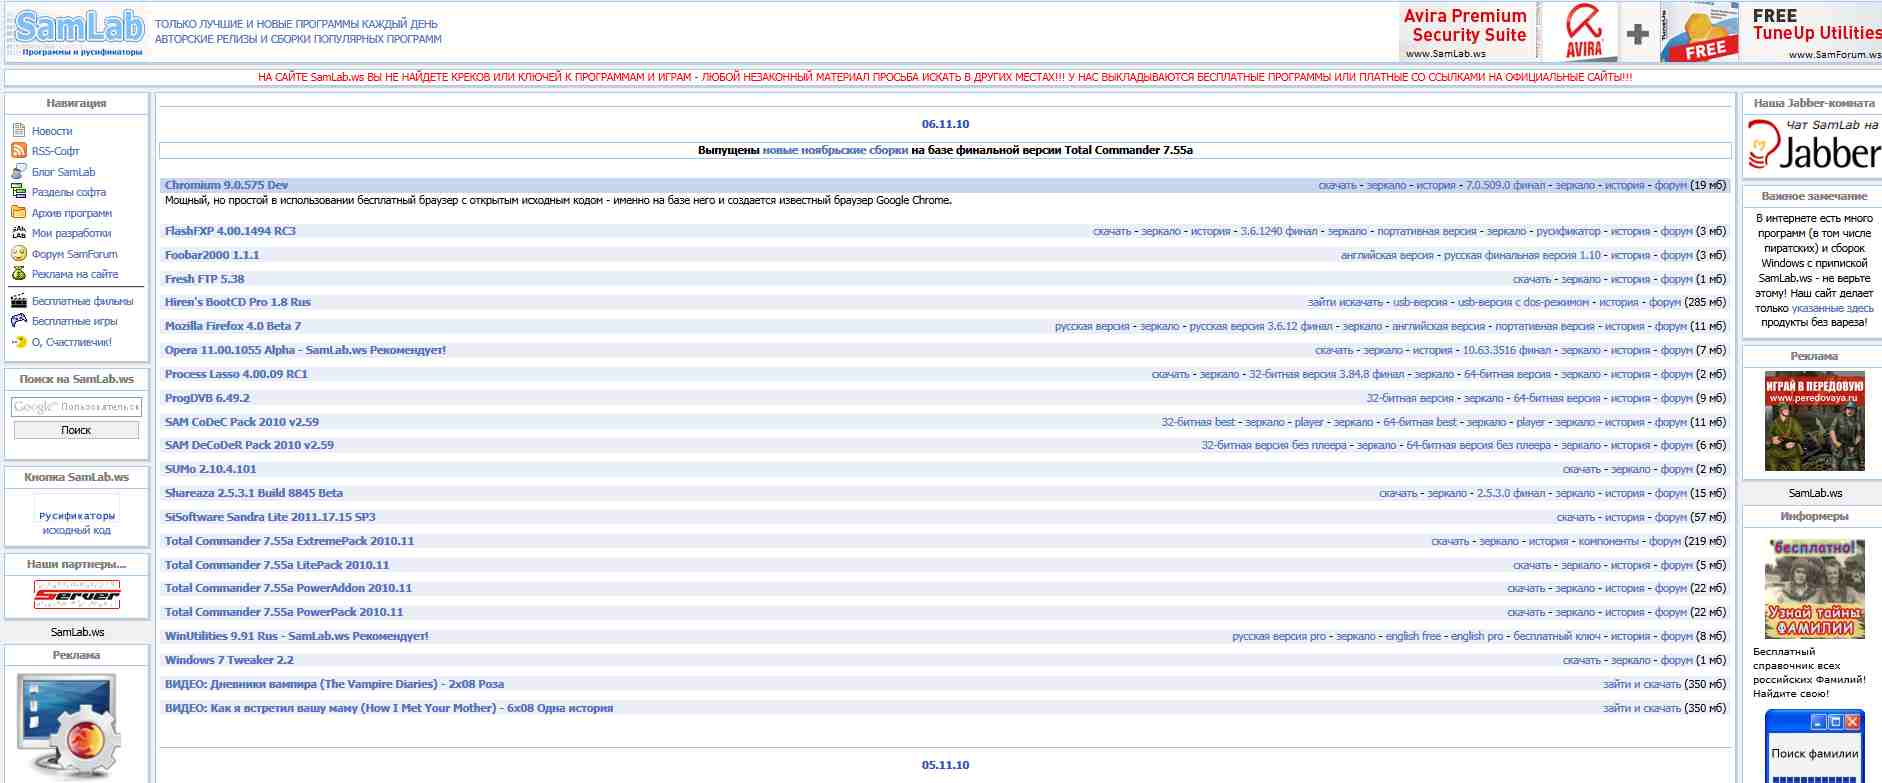Click the peredovaya.ru soldiers advertisement
This screenshot has height=783, width=1882.
pos(1814,420)
